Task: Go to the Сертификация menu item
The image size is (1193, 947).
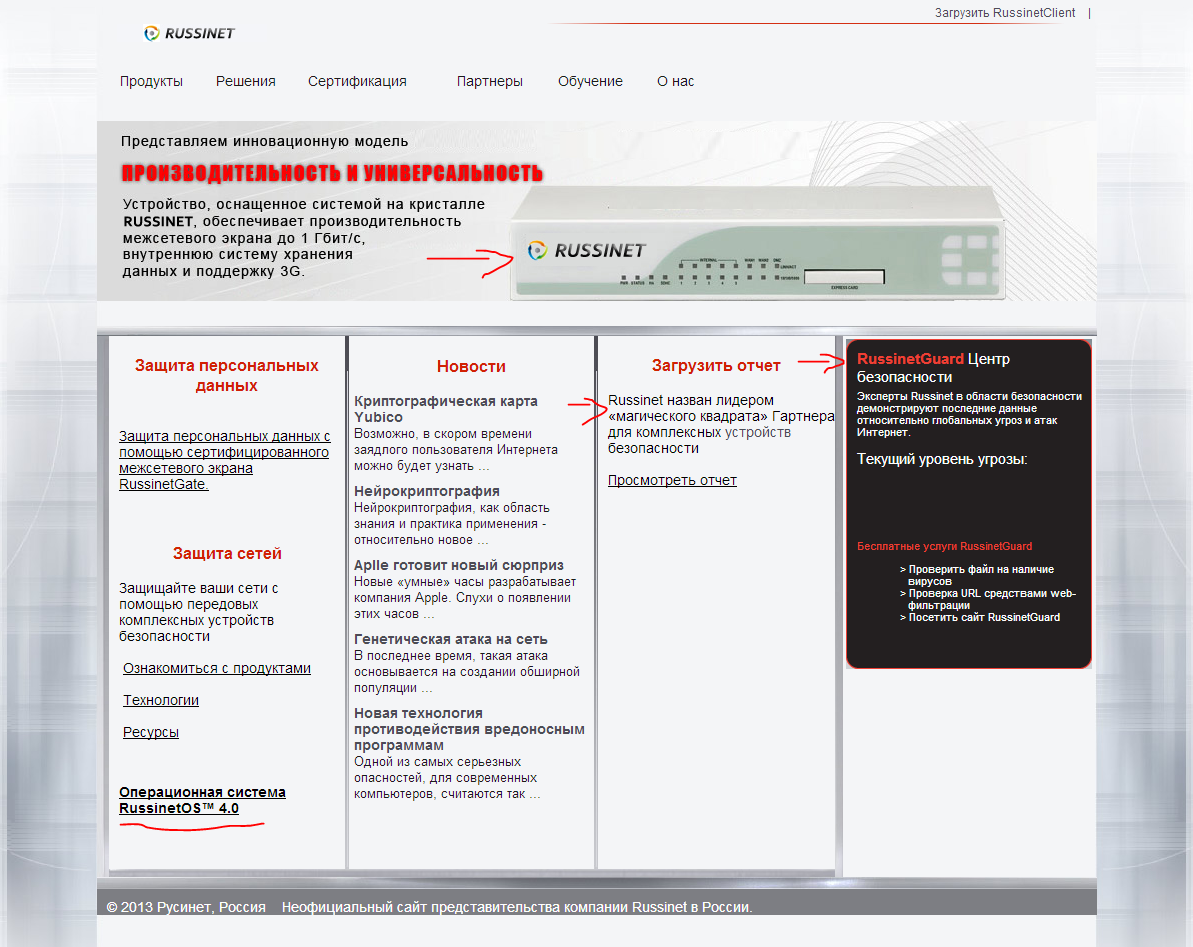Action: coord(357,81)
